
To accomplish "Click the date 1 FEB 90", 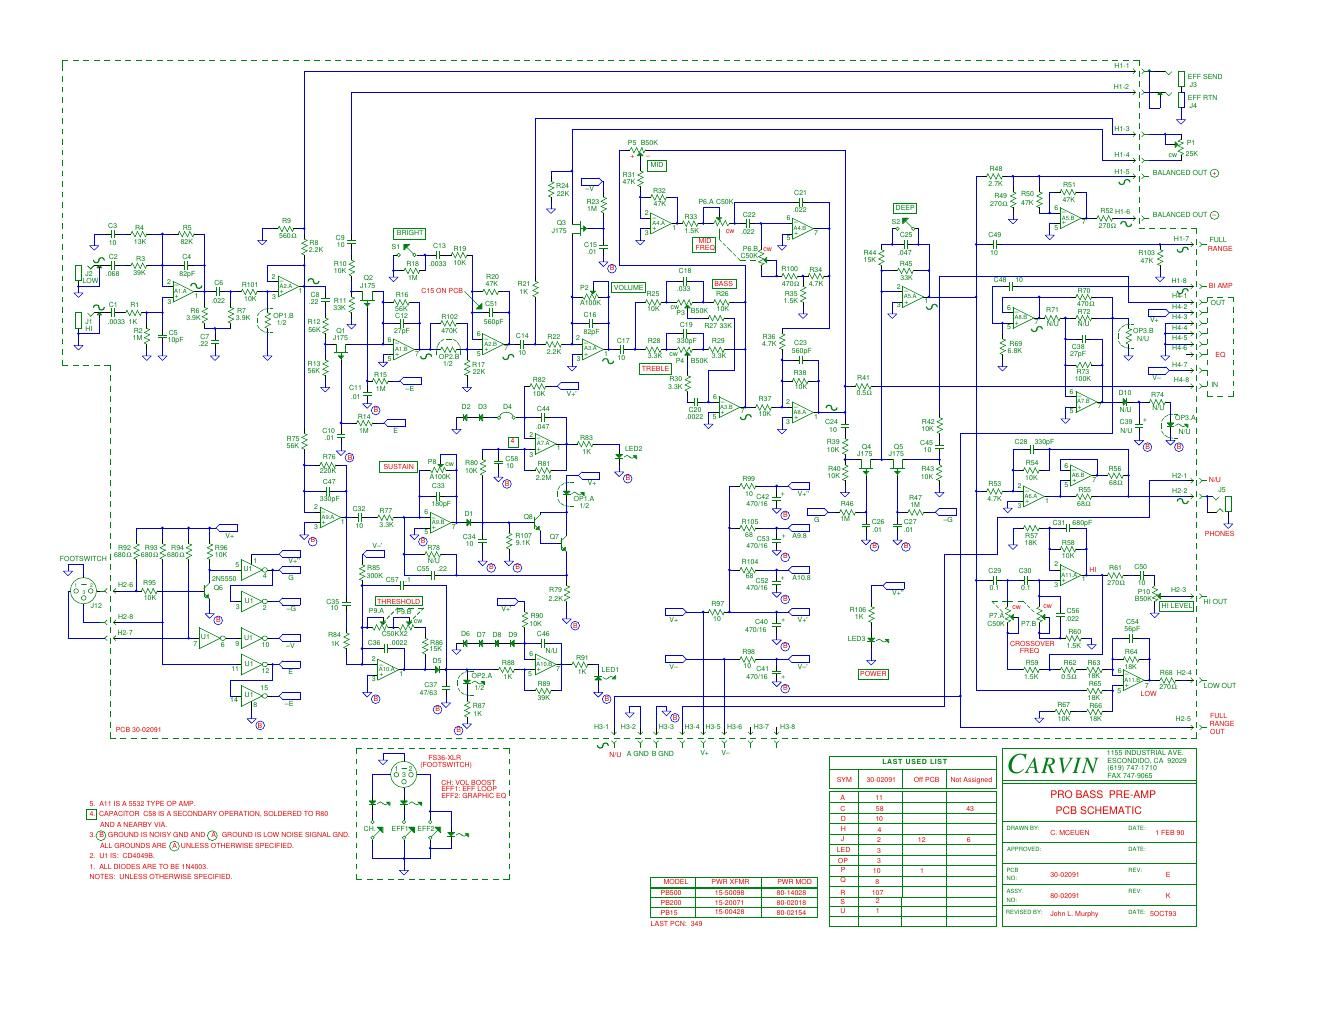I will pyautogui.click(x=1169, y=831).
